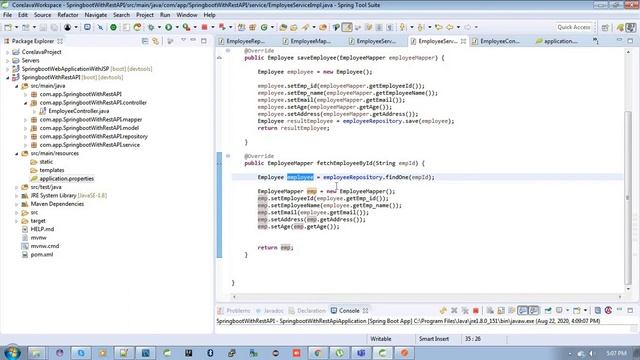Click Remove All Terminated Launches icon

click(x=465, y=311)
